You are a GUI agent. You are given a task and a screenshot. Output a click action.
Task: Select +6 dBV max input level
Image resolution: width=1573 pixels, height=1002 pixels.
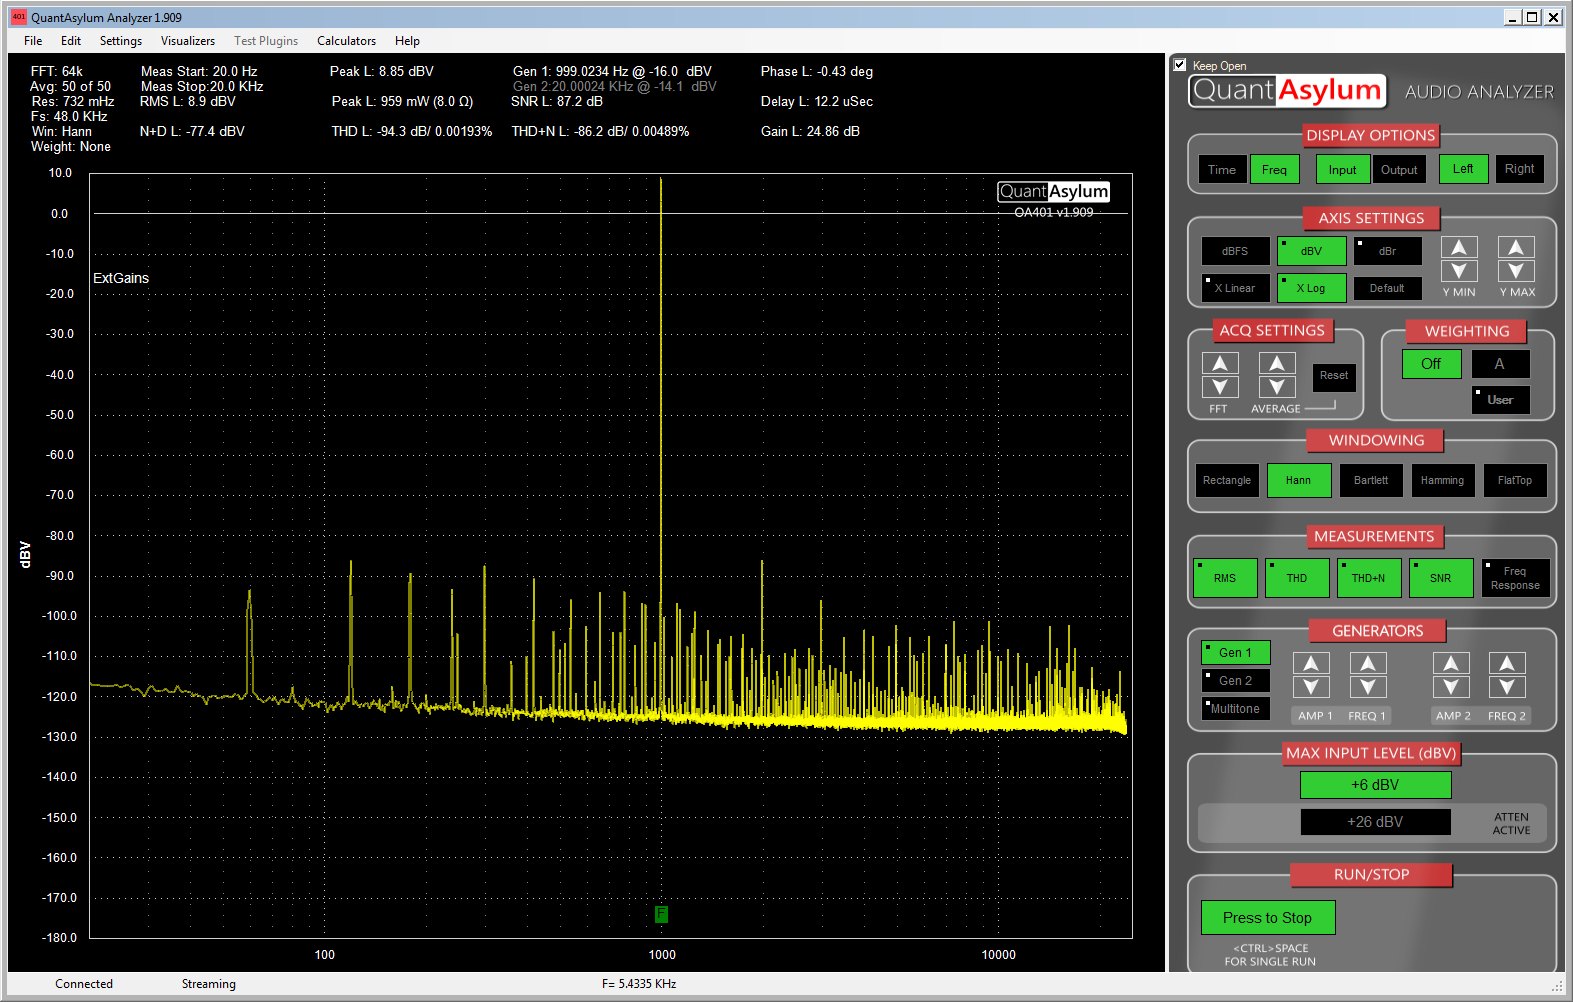pos(1375,785)
